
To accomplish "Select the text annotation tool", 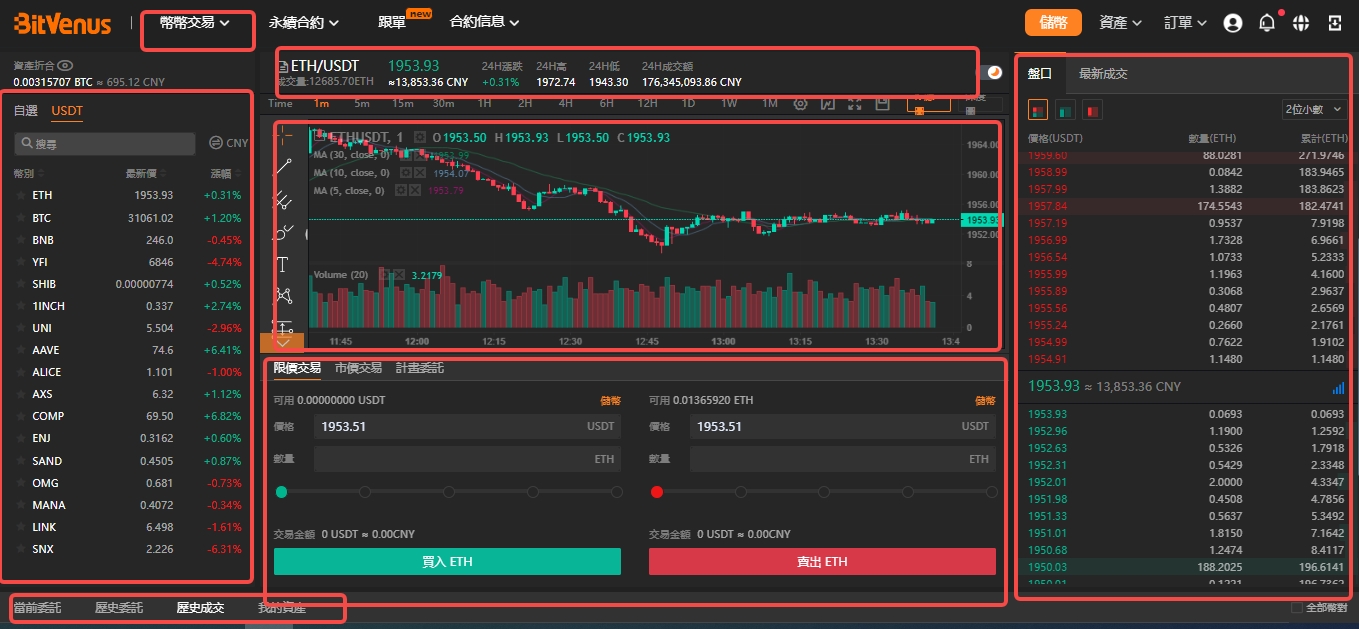I will tap(283, 265).
